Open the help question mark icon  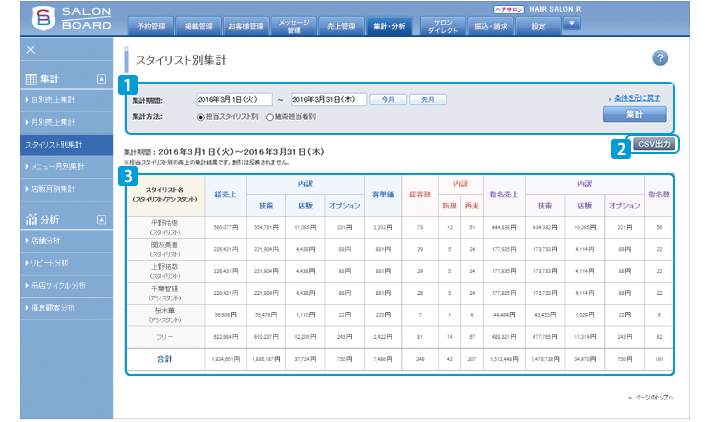[660, 59]
